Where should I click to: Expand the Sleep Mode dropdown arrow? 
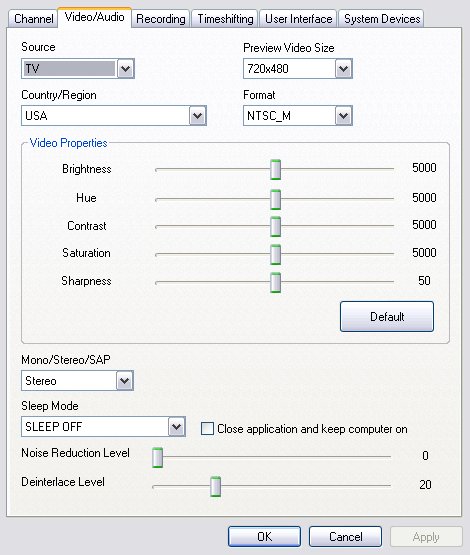pyautogui.click(x=177, y=427)
